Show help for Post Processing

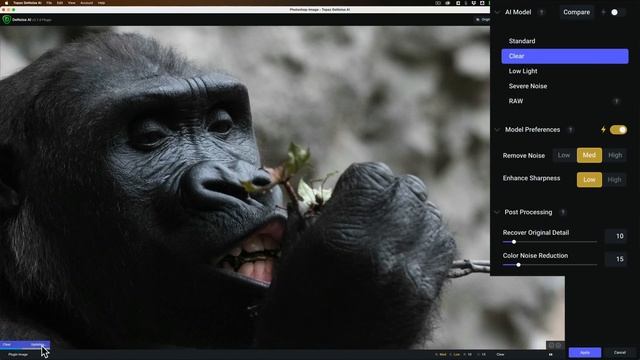pos(563,212)
